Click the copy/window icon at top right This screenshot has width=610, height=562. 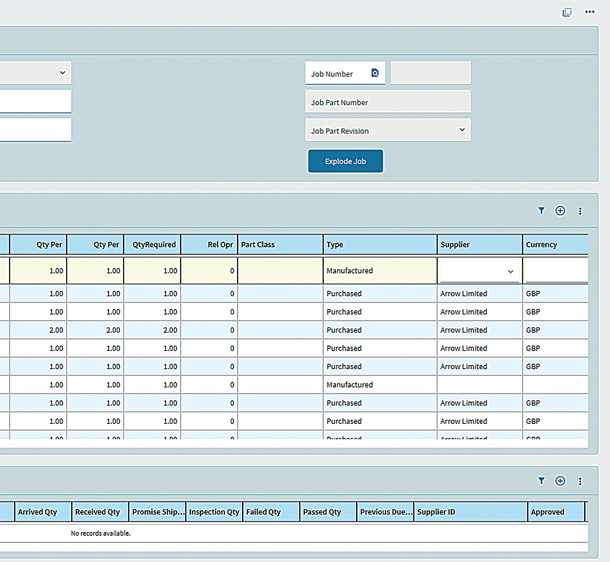[x=567, y=12]
